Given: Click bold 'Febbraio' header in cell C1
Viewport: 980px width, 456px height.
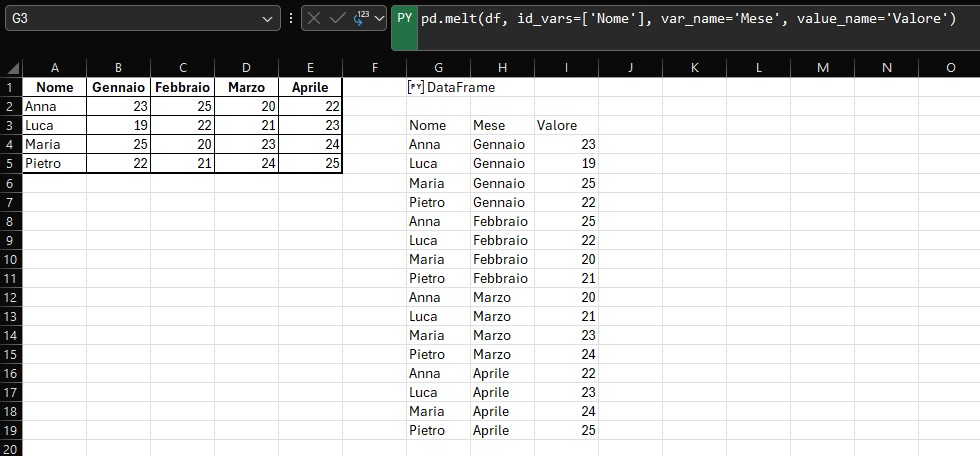Looking at the screenshot, I should [182, 87].
